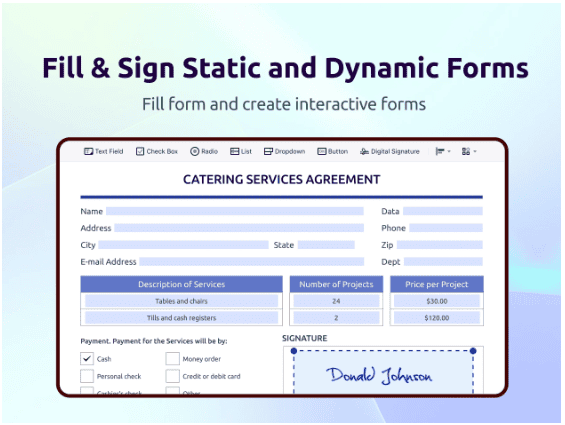
Task: Select the Button tool icon
Action: [x=321, y=151]
